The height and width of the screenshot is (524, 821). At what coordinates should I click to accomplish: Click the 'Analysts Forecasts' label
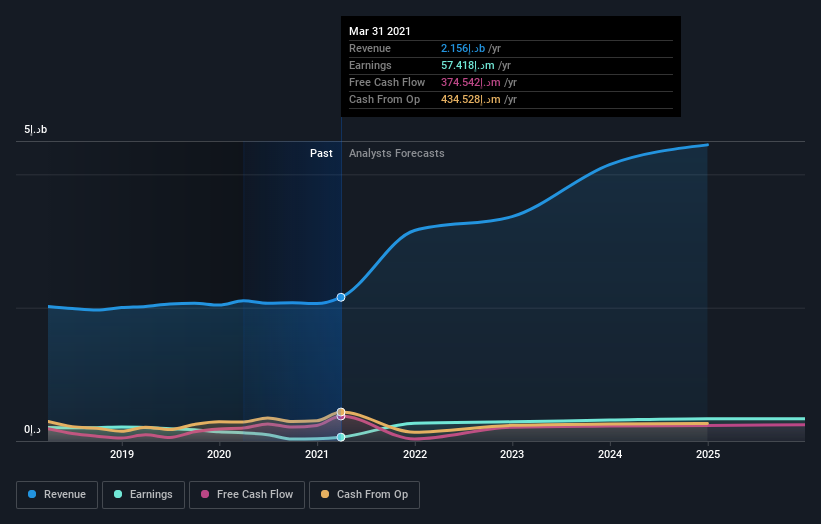[x=396, y=153]
